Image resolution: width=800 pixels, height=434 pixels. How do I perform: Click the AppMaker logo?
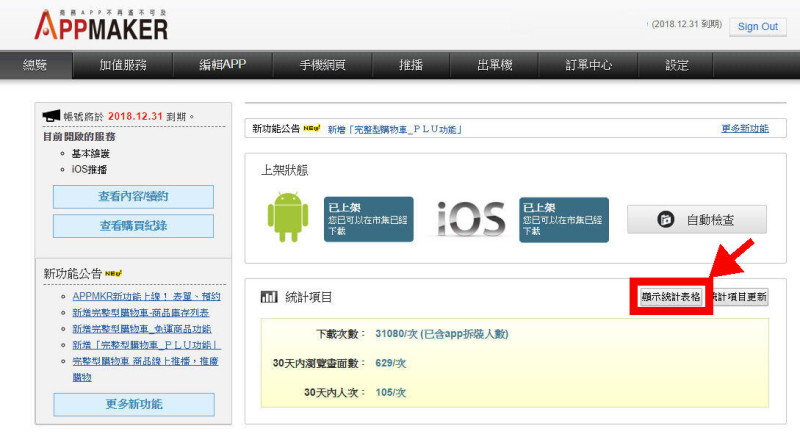[x=101, y=23]
